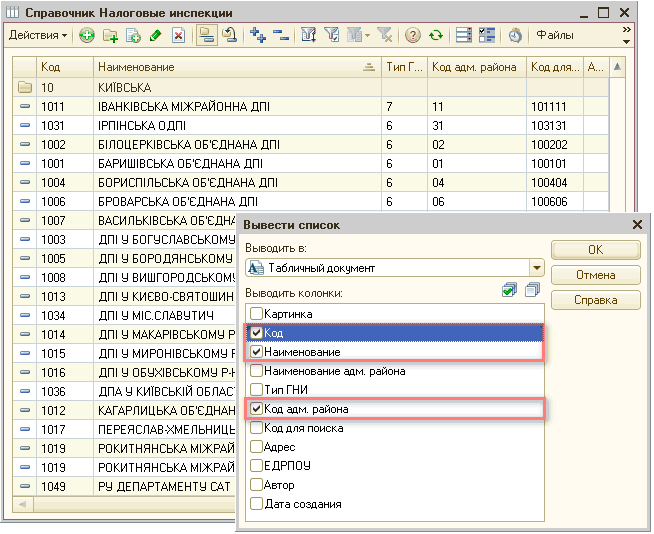This screenshot has width=654, height=534.
Task: Select the ІРПІНСЬКА ОДПІ row
Action: click(x=310, y=126)
